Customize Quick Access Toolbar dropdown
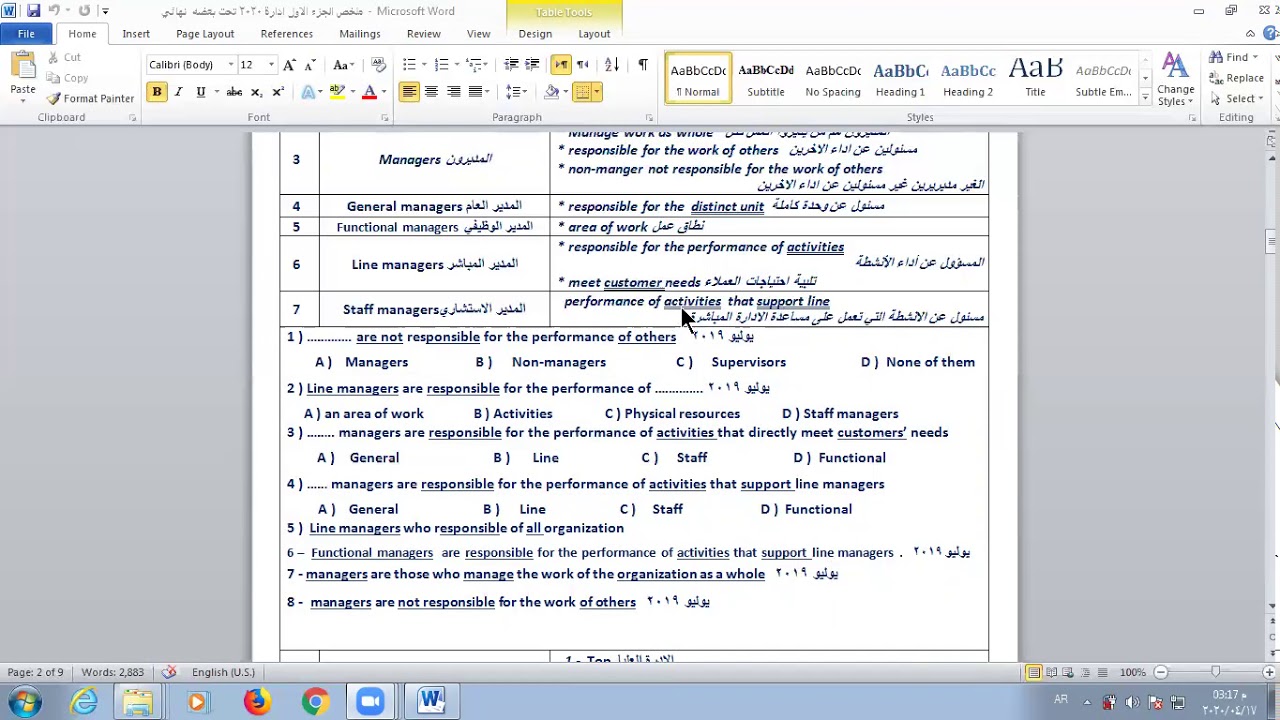Image resolution: width=1280 pixels, height=720 pixels. [x=105, y=11]
